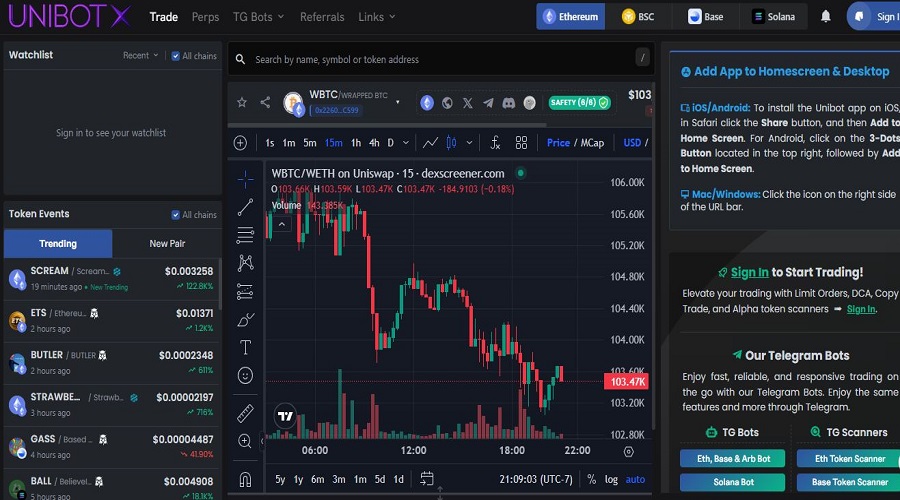Open the indicators fx button
900x500 pixels.
point(495,142)
